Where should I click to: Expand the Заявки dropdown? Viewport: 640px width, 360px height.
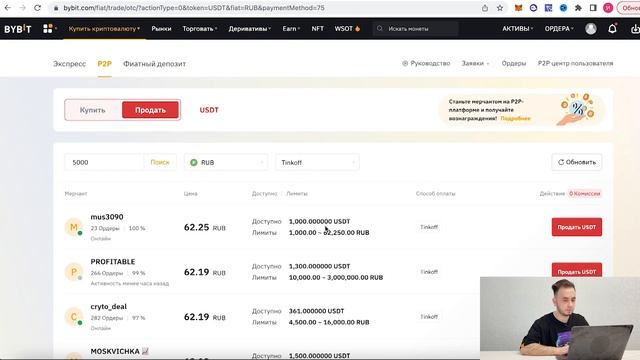pos(475,63)
